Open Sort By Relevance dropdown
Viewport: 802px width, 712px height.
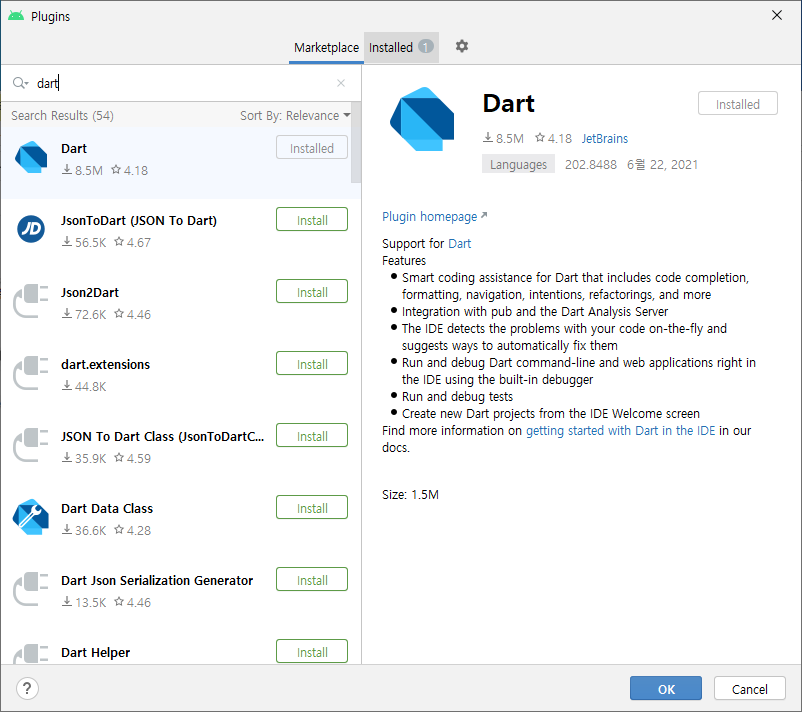point(295,116)
